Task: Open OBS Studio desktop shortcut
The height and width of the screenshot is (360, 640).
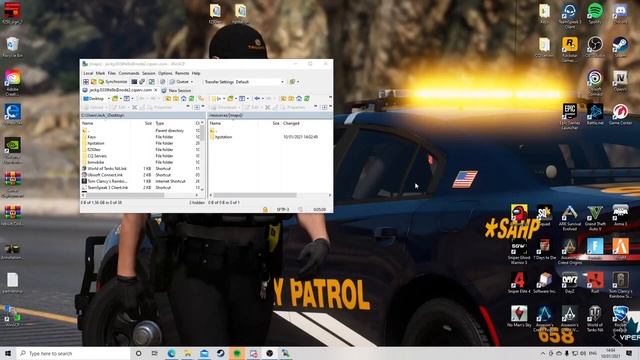Action: [x=595, y=47]
